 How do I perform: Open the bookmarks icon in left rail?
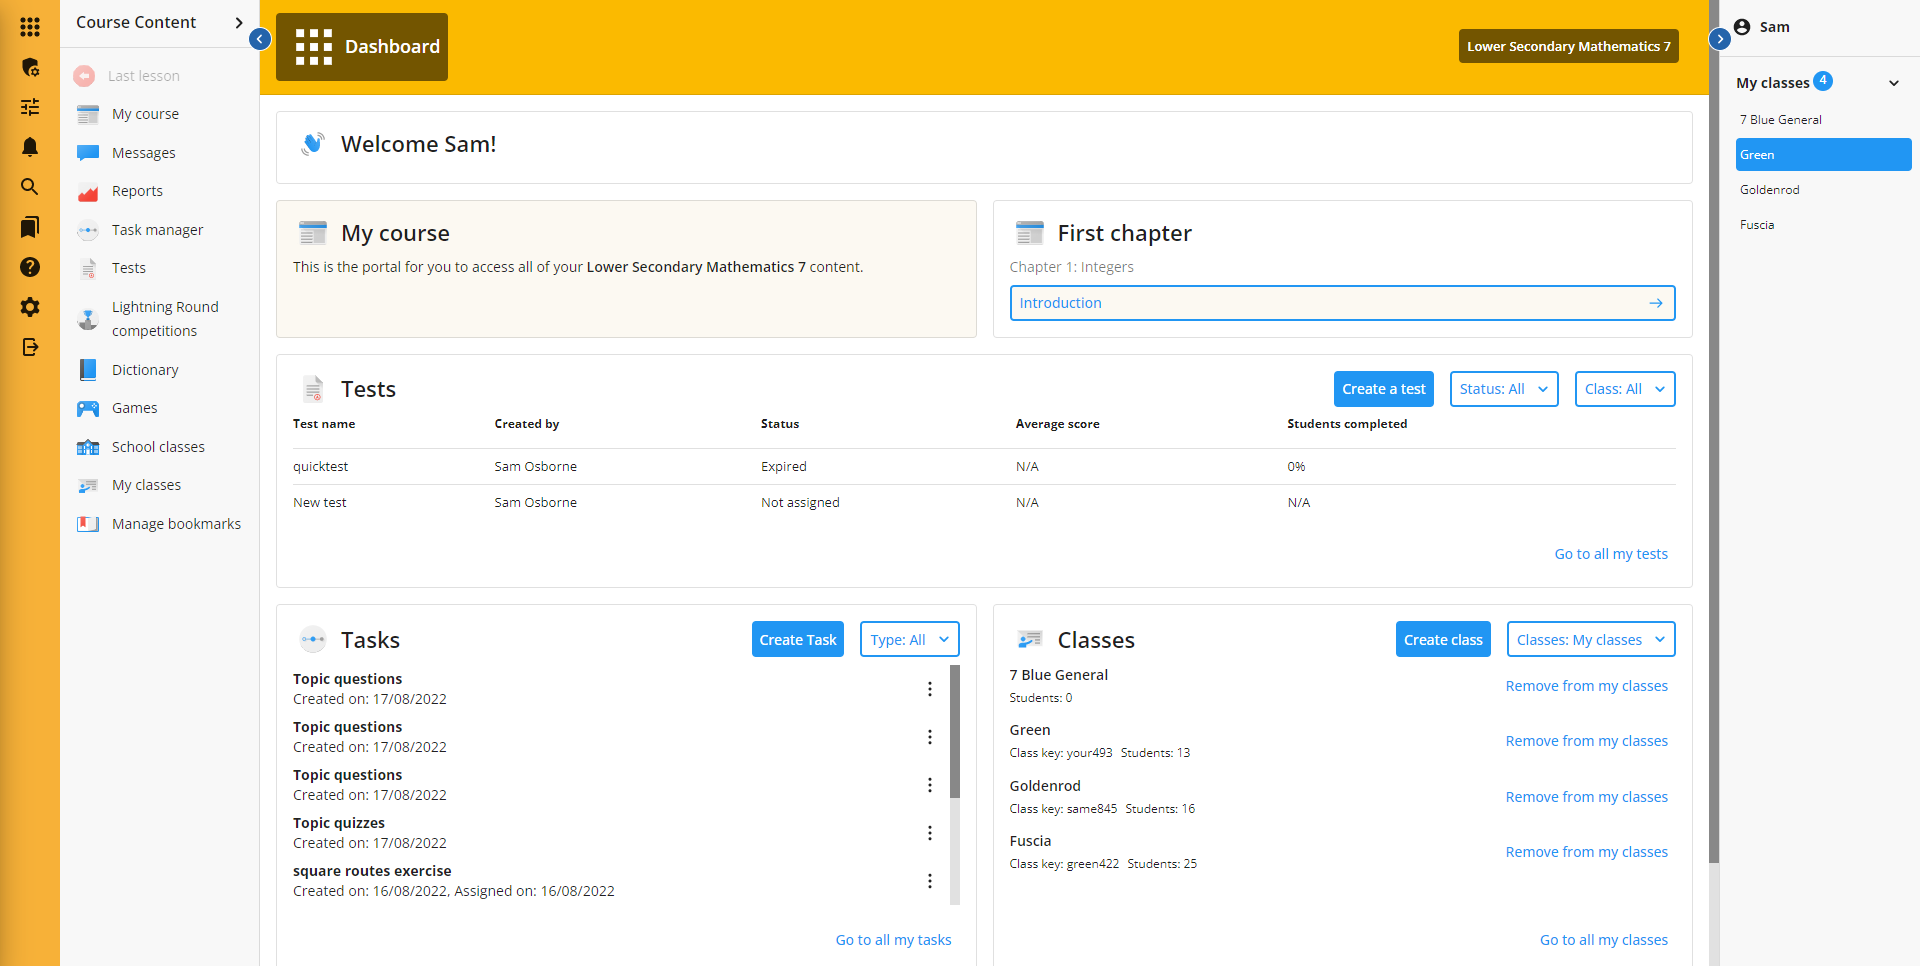click(x=30, y=227)
